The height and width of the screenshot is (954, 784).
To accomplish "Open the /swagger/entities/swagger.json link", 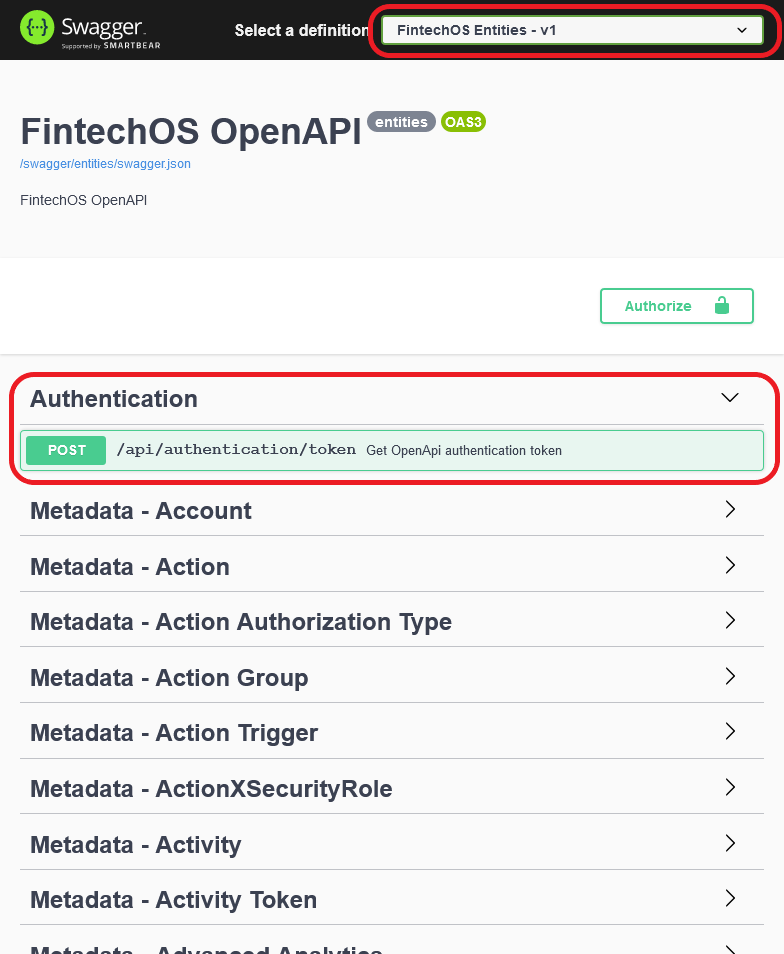I will coord(105,163).
